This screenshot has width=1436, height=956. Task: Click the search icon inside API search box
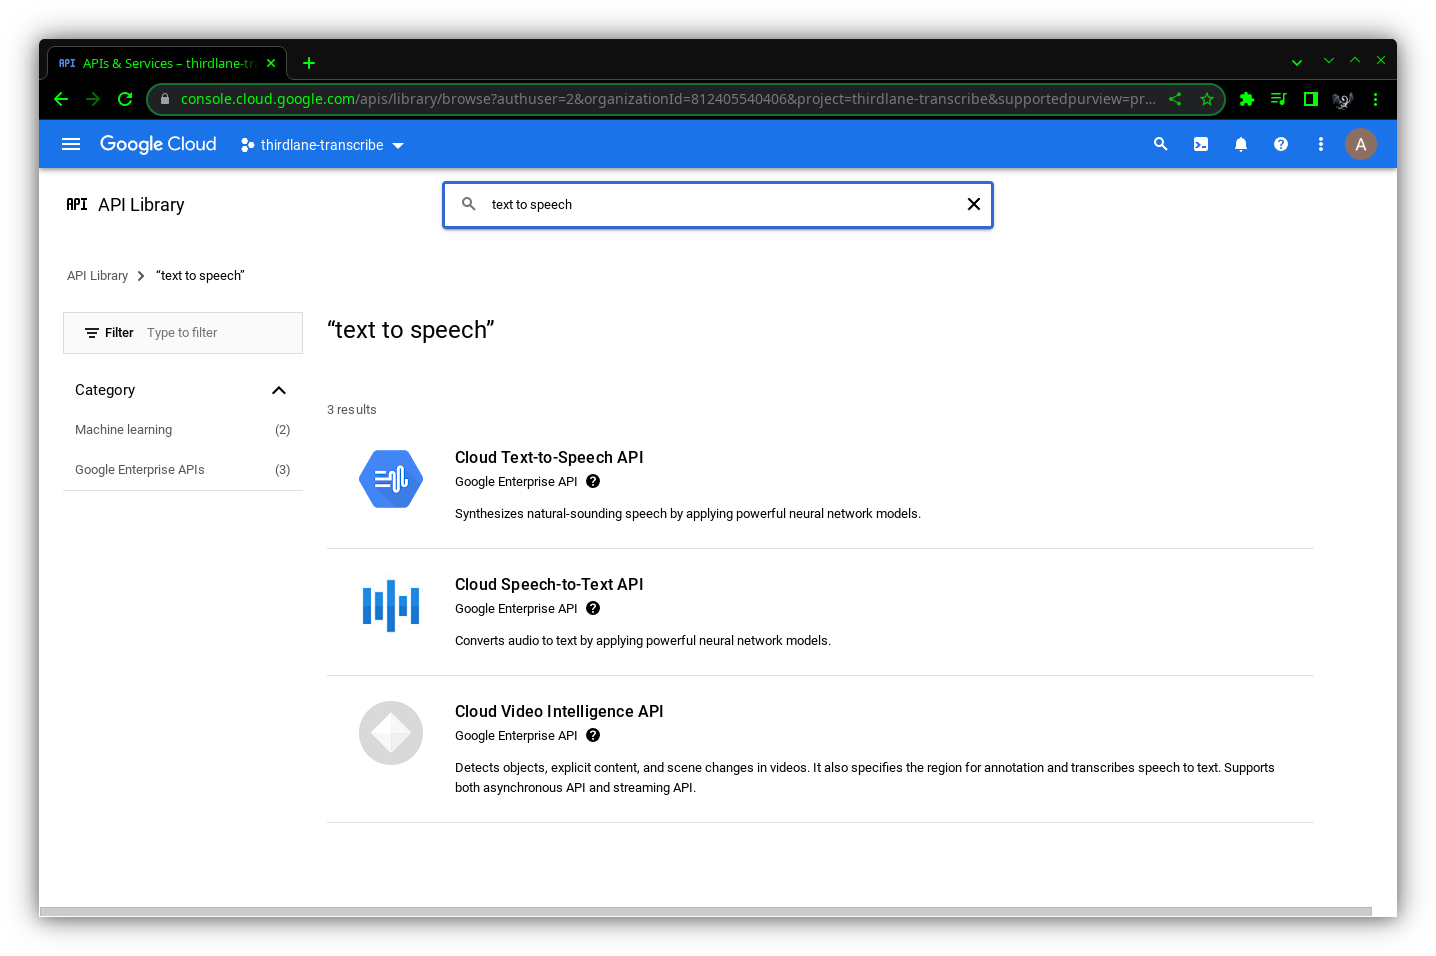pos(469,204)
